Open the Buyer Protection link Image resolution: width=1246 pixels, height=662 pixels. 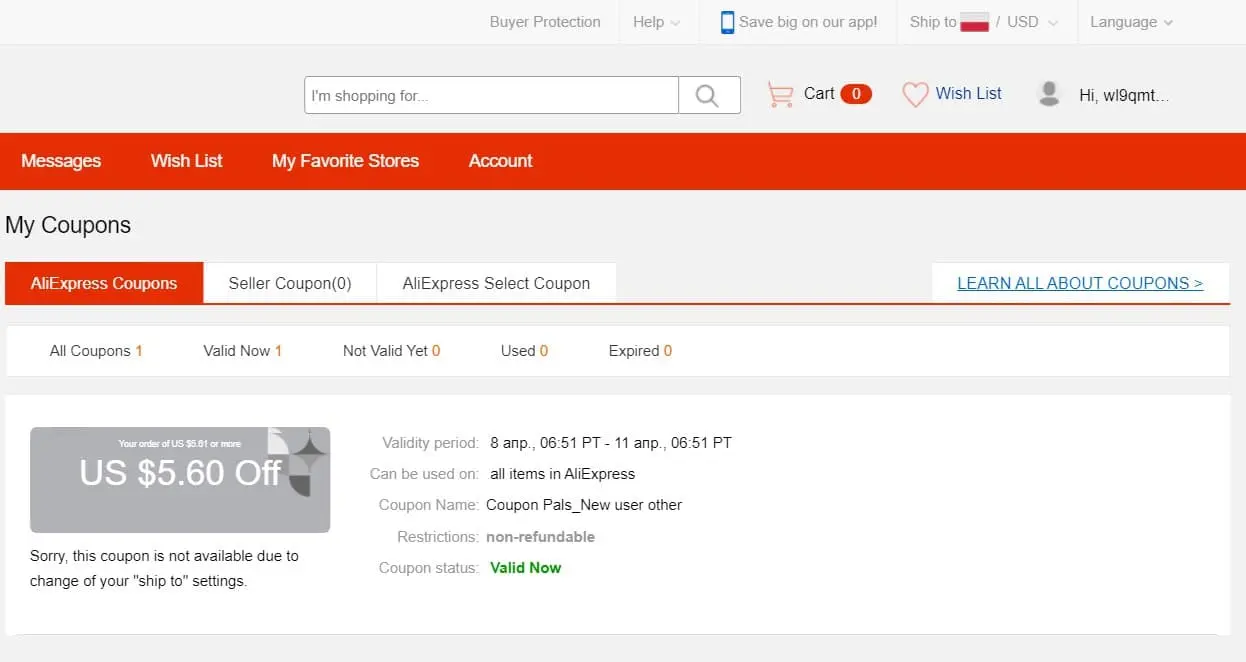coord(545,22)
